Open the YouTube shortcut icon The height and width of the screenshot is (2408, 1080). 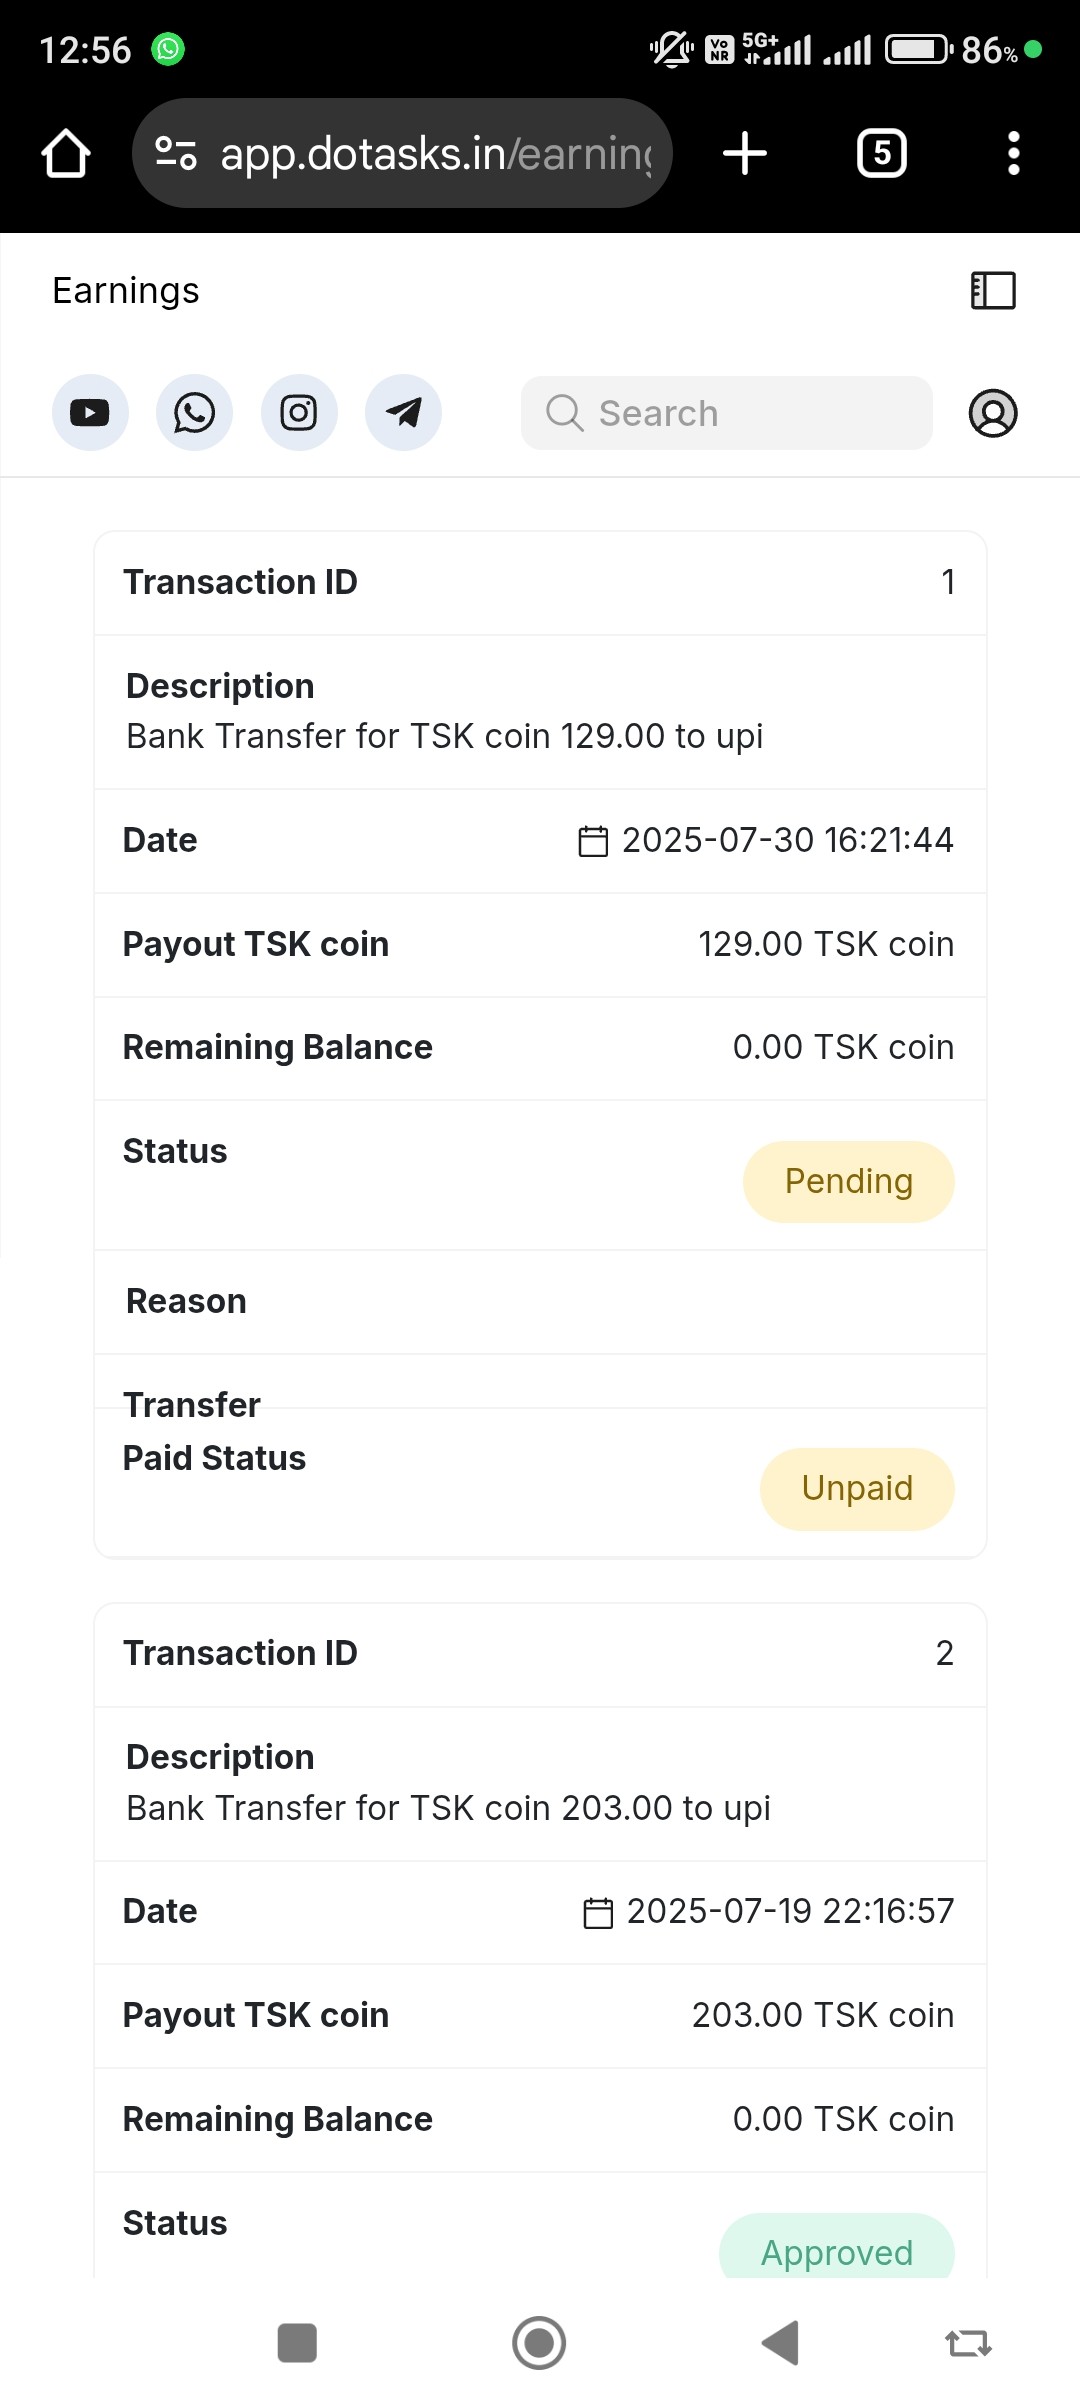(90, 413)
